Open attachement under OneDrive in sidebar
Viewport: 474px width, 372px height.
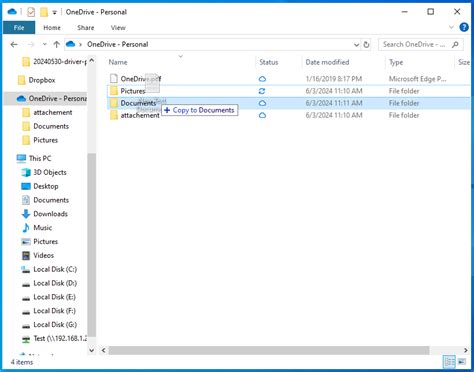pos(47,112)
